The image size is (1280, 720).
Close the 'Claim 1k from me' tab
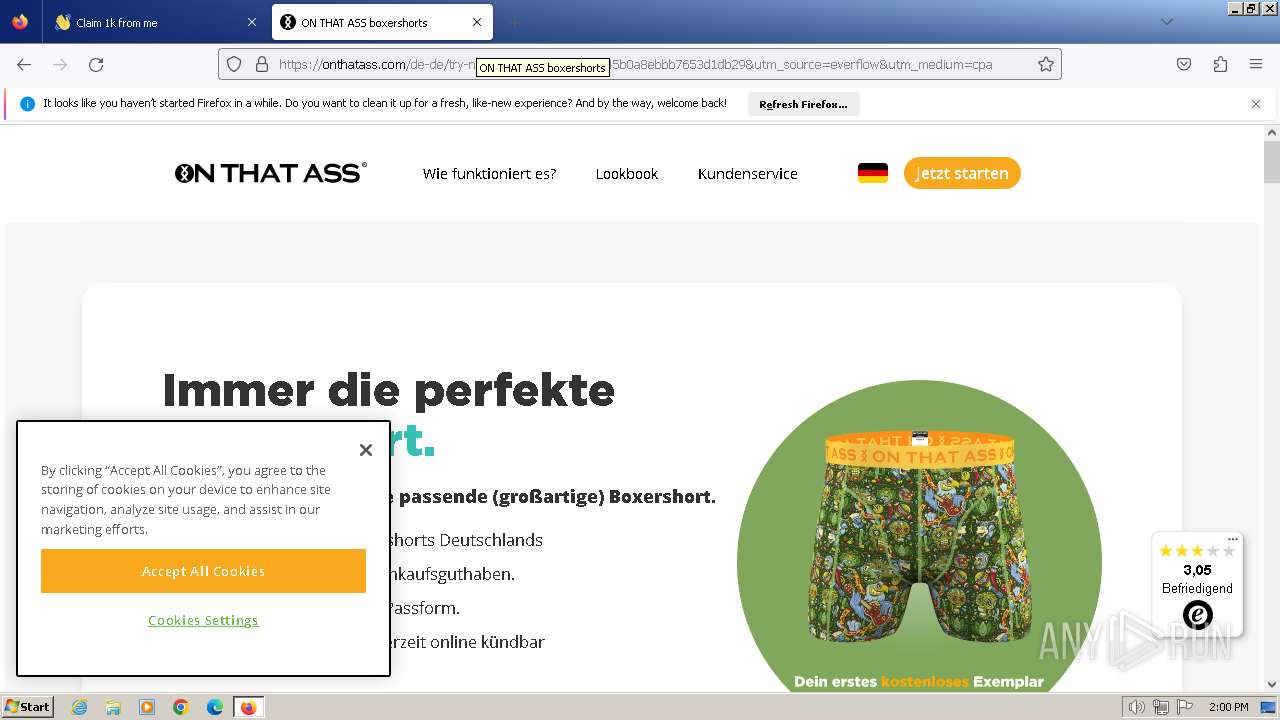pos(251,22)
